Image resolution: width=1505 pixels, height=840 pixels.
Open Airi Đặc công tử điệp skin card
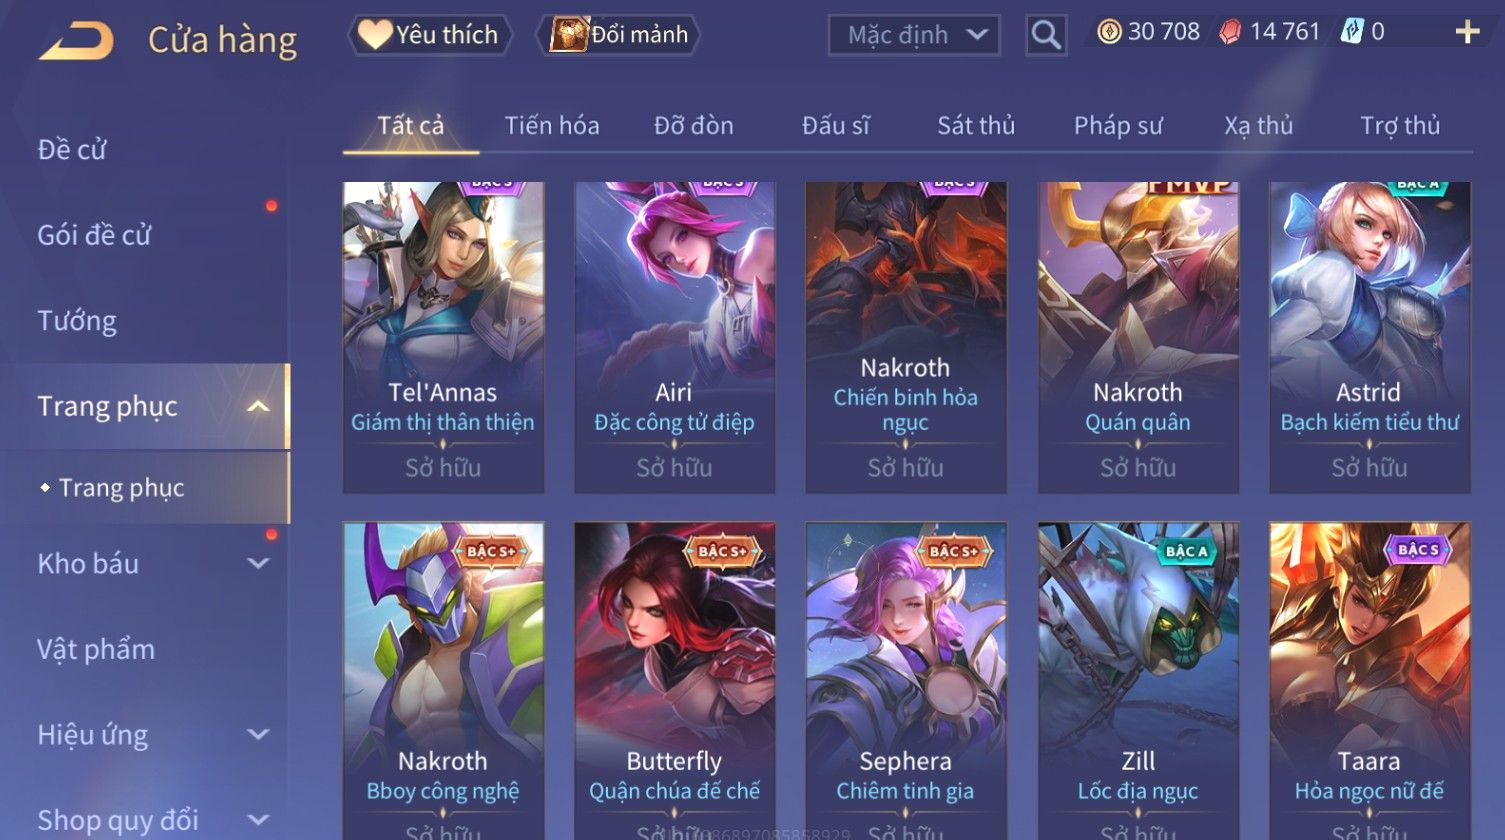tap(674, 337)
